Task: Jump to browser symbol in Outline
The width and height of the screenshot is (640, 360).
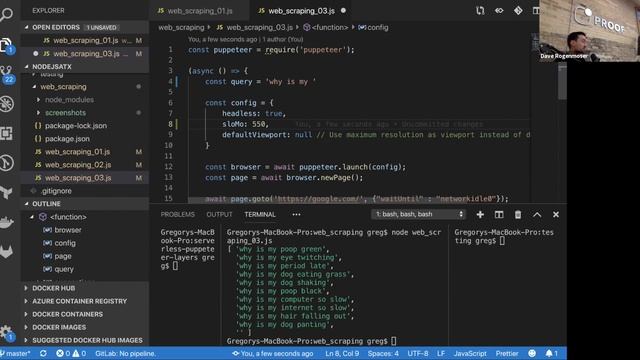Action: (x=68, y=230)
